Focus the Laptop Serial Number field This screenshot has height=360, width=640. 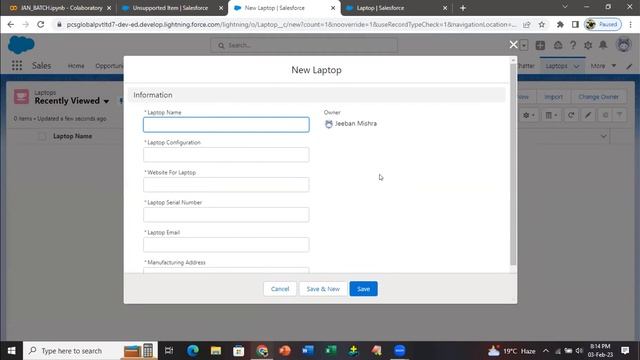coord(226,215)
